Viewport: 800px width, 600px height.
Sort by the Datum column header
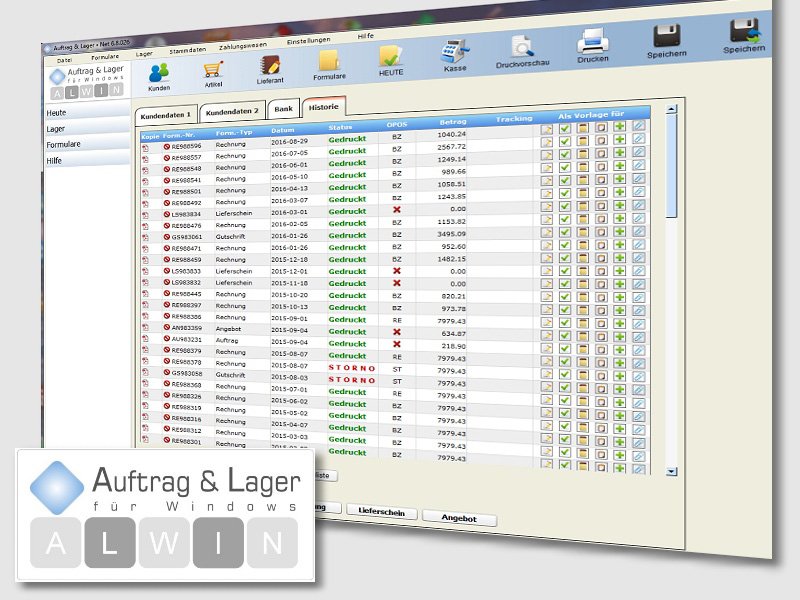[283, 131]
